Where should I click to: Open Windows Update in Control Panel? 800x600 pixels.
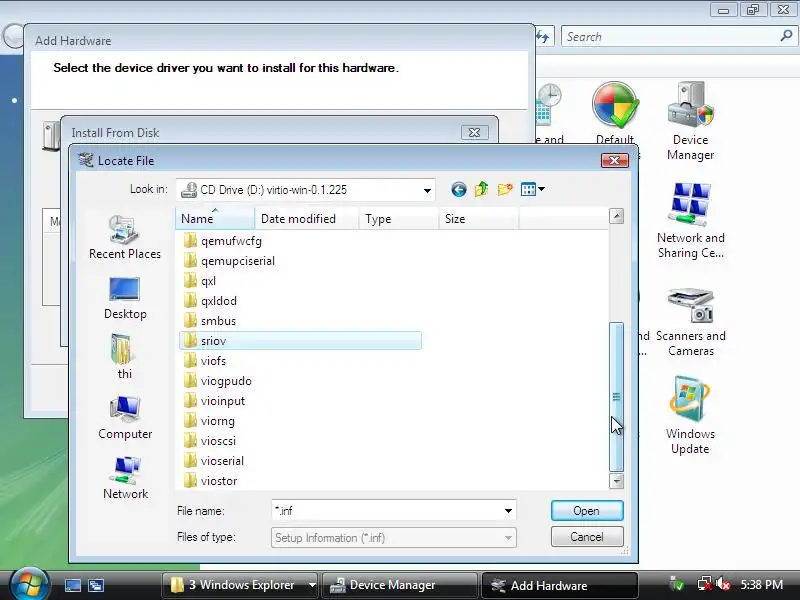[690, 415]
